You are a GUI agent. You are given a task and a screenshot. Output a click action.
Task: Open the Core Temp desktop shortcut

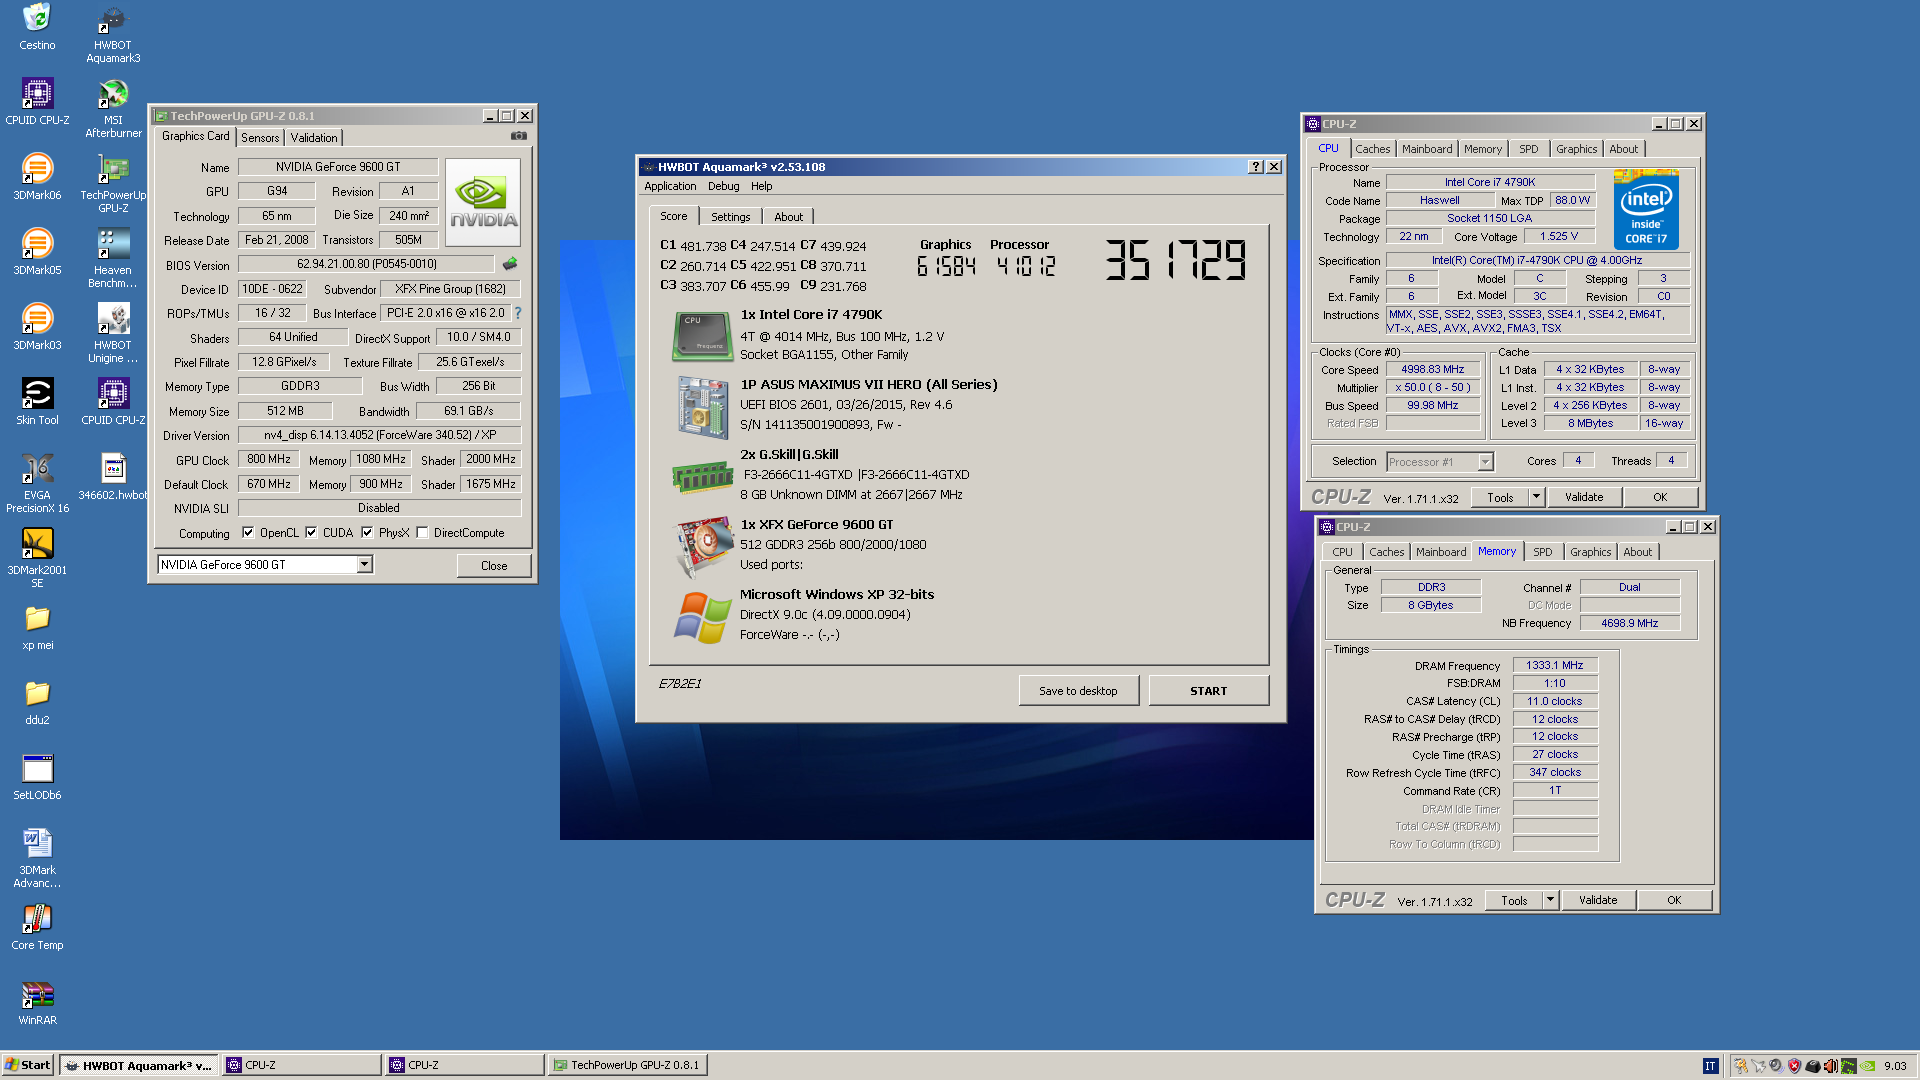pos(37,926)
